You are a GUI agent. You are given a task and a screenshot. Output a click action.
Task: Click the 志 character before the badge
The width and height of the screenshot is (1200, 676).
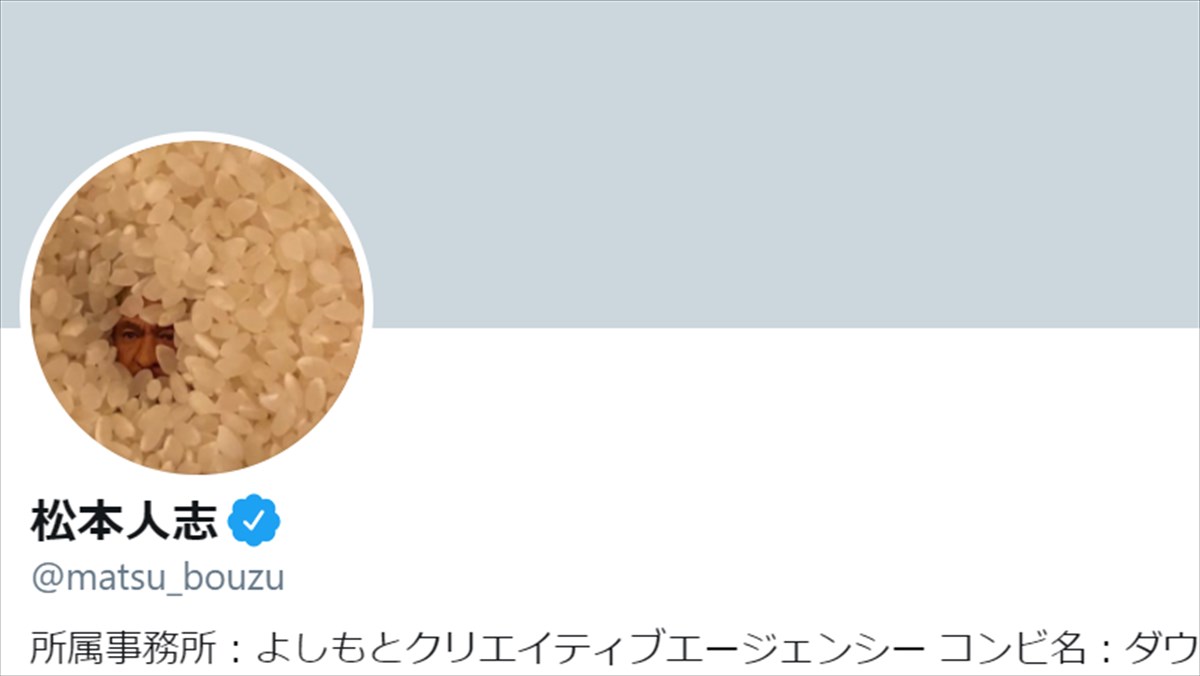pos(197,522)
